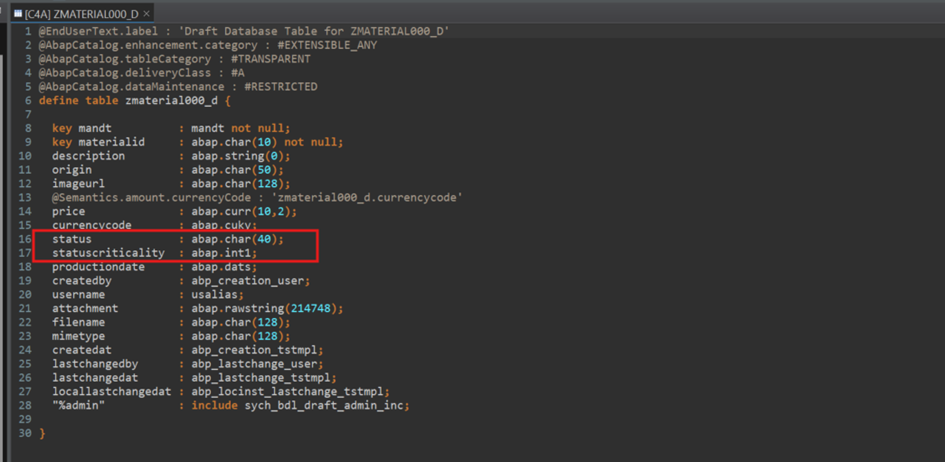This screenshot has height=462, width=945.
Task: Click the closing brace on line 30
Action: coord(42,433)
